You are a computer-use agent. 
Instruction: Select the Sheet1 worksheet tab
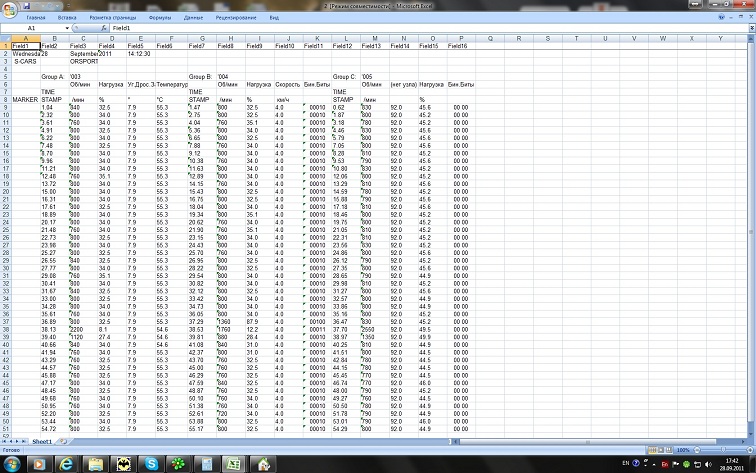pos(42,441)
